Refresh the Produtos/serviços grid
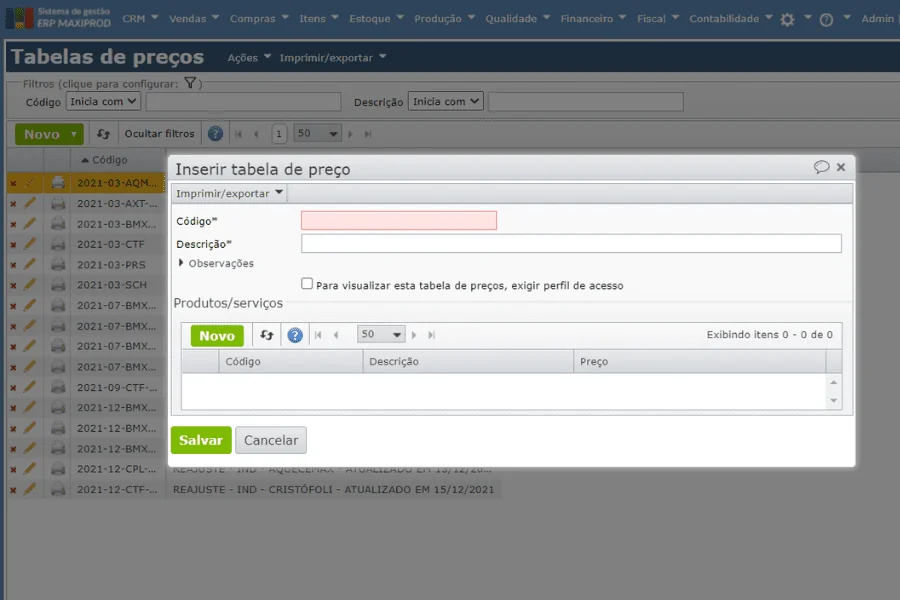Screen dimensions: 900x600 (266, 335)
